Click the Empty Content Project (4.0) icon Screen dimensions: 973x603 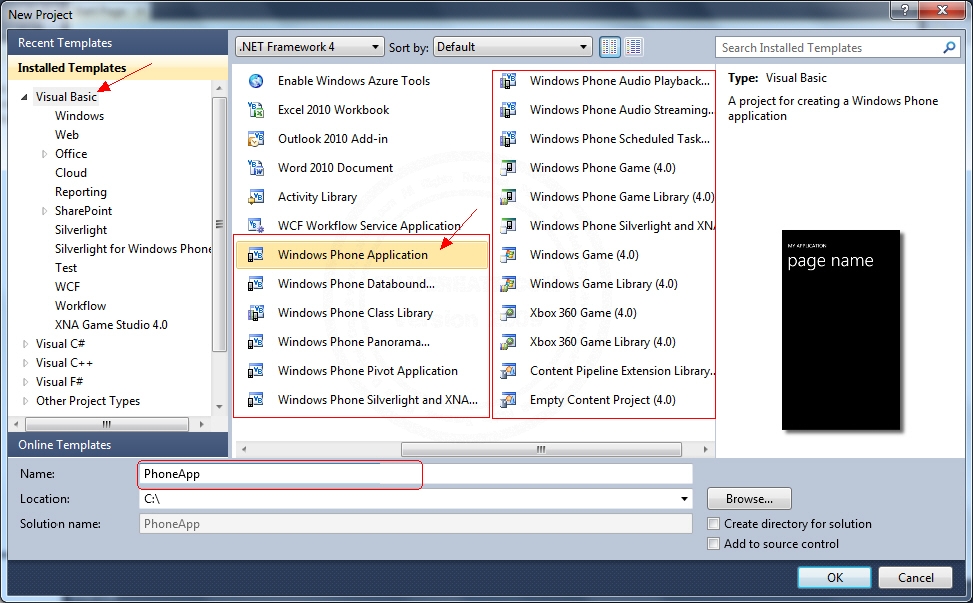[x=508, y=400]
